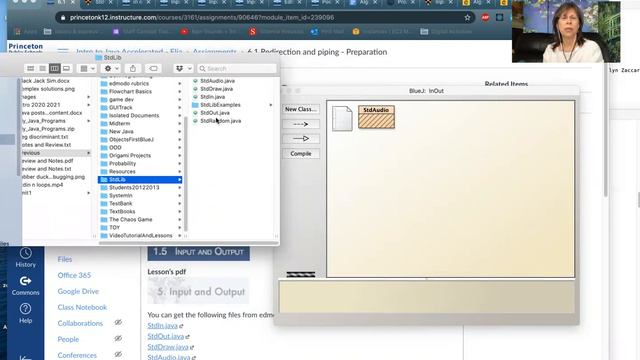Screen dimensions: 640x360
Task: Click the Finder edit tags icon
Action: pos(153,69)
